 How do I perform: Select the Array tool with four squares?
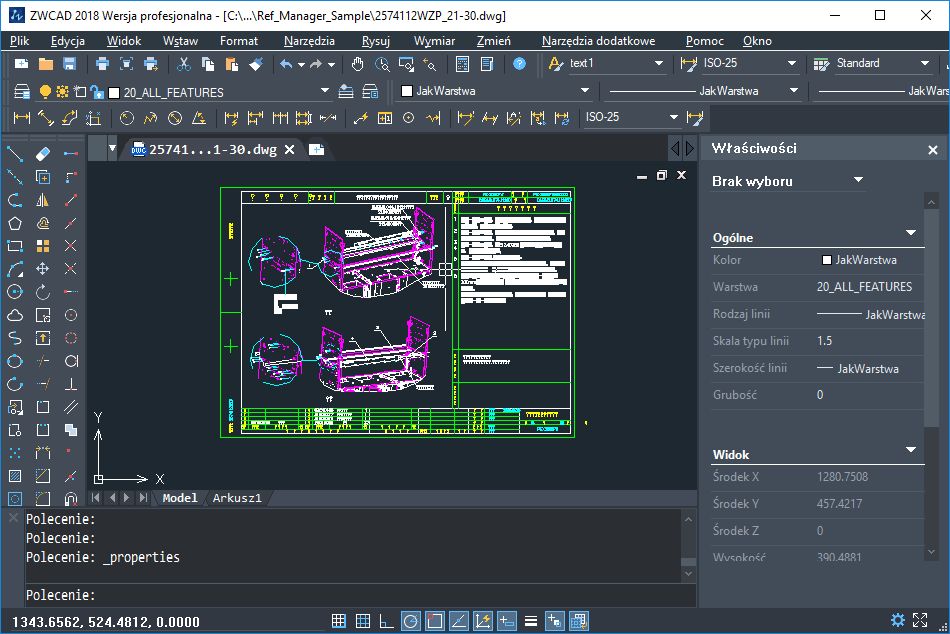pyautogui.click(x=42, y=246)
